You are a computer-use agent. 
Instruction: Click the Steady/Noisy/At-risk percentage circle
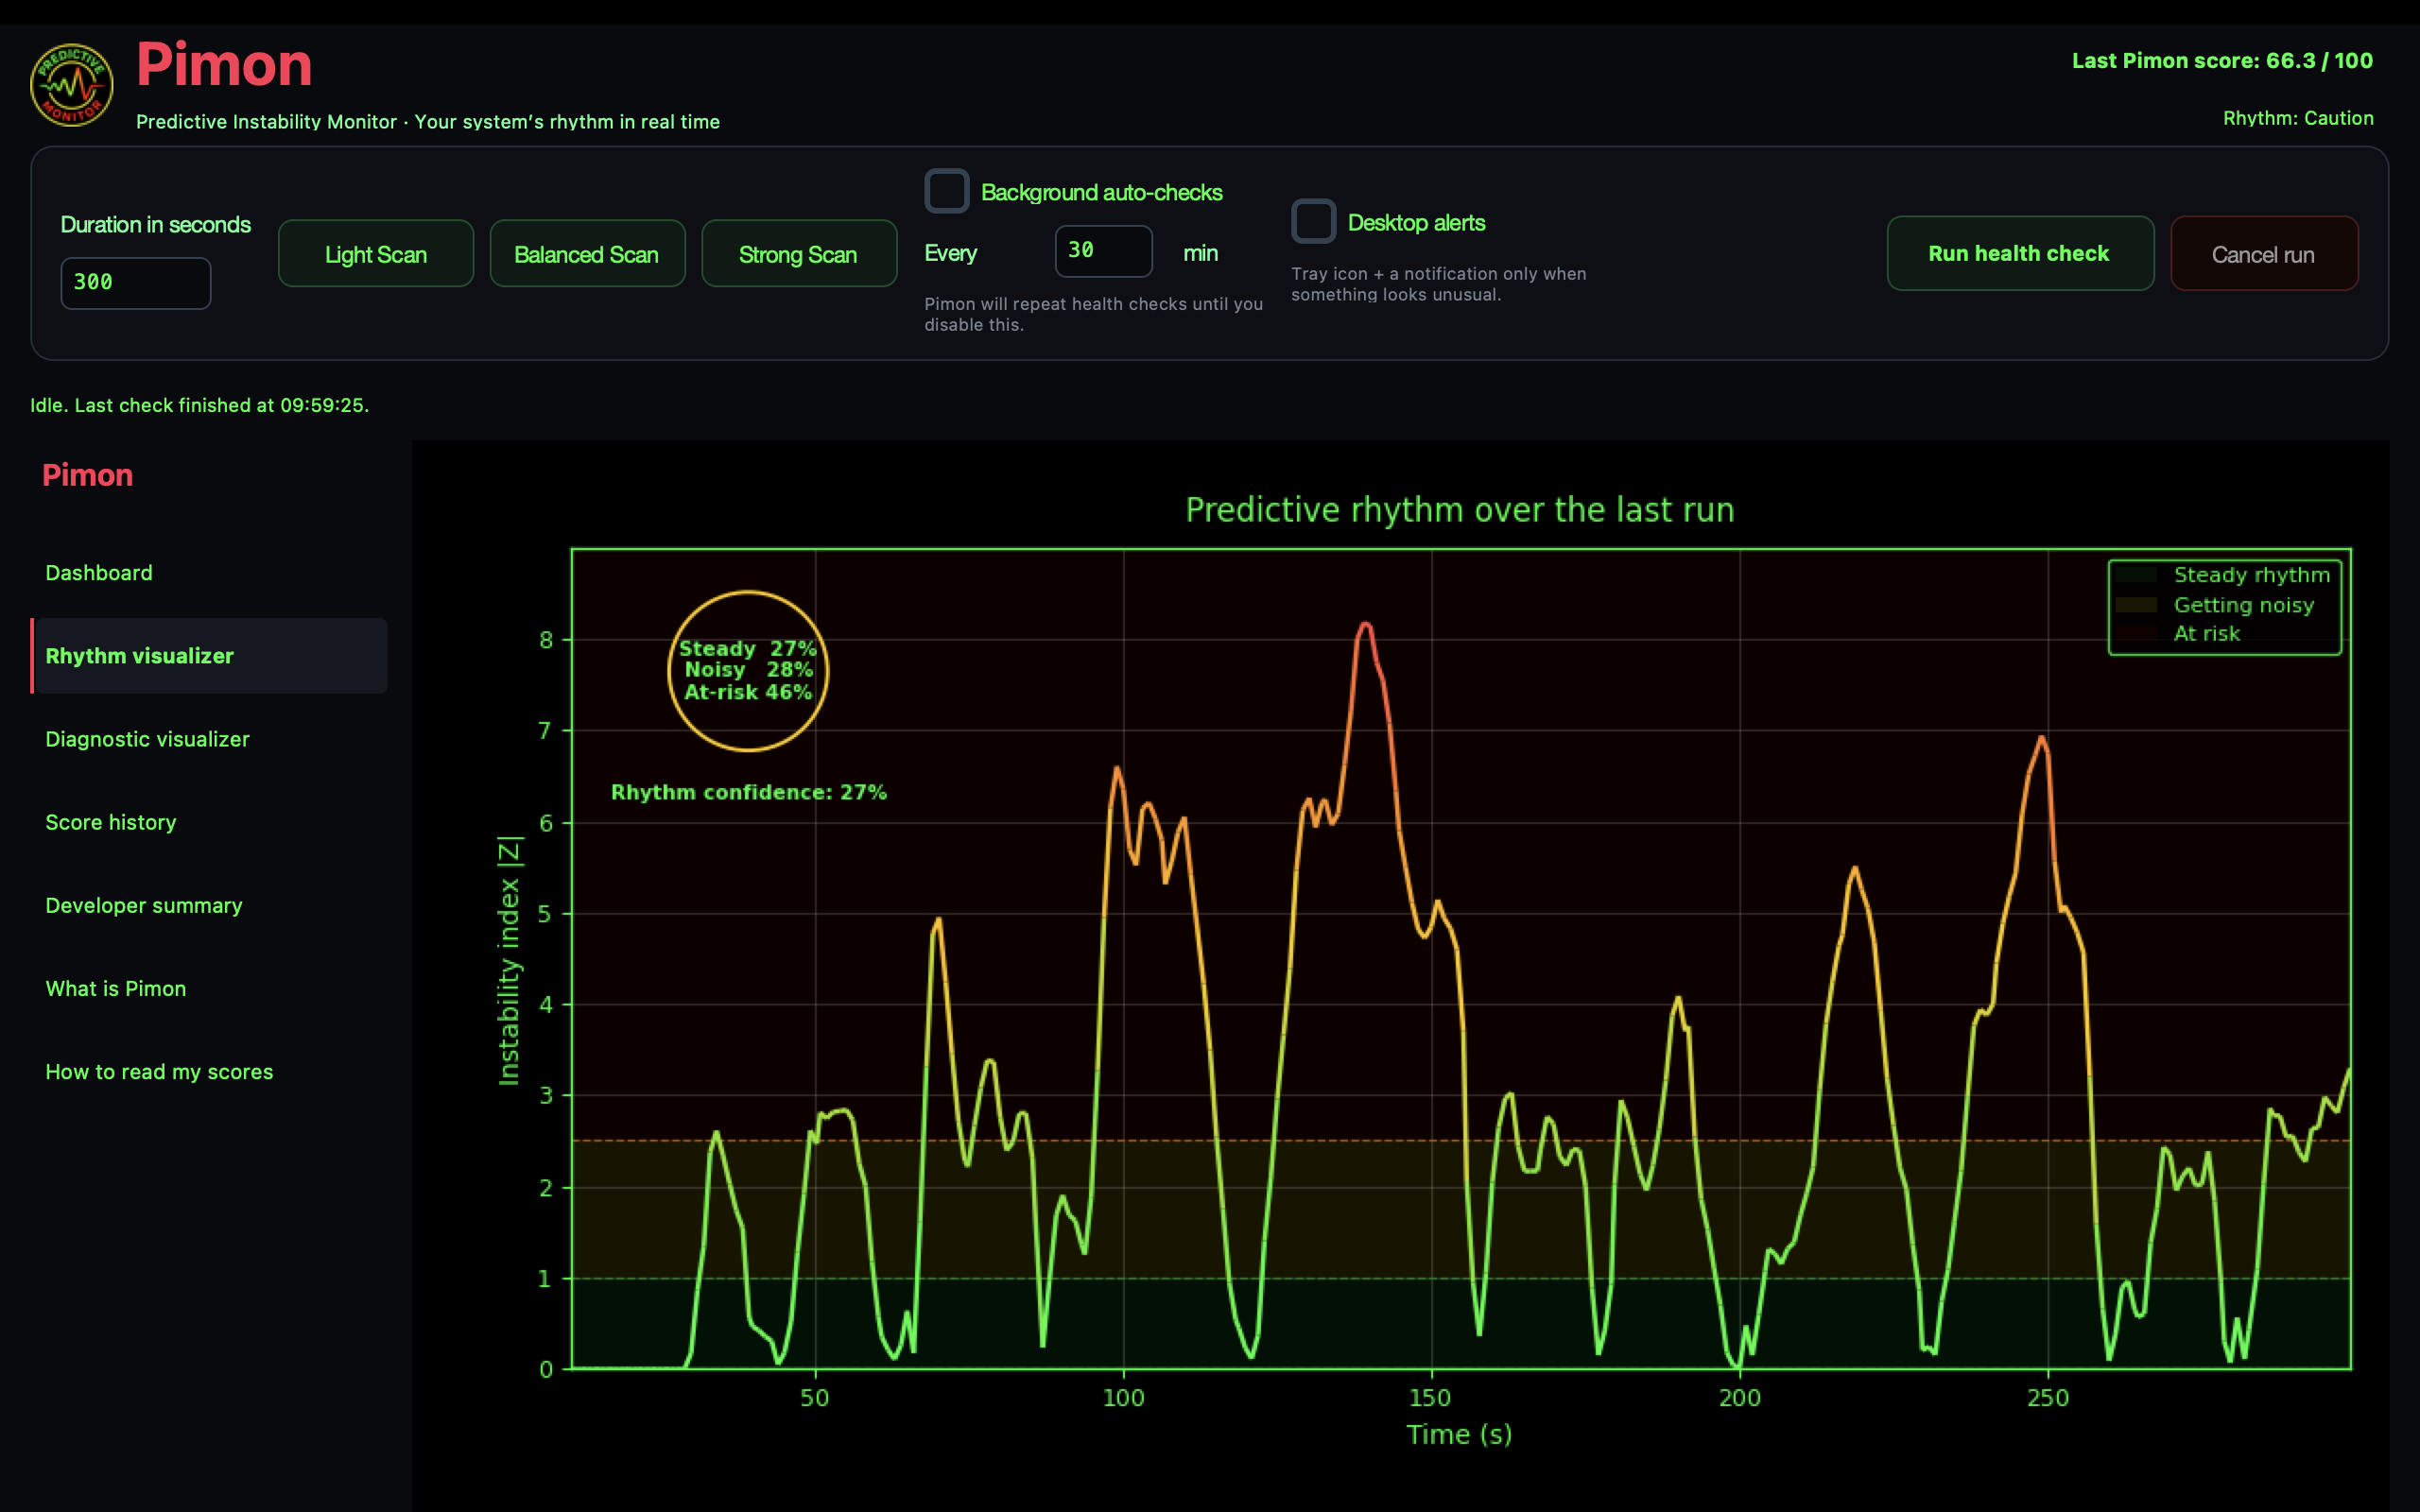pos(748,671)
